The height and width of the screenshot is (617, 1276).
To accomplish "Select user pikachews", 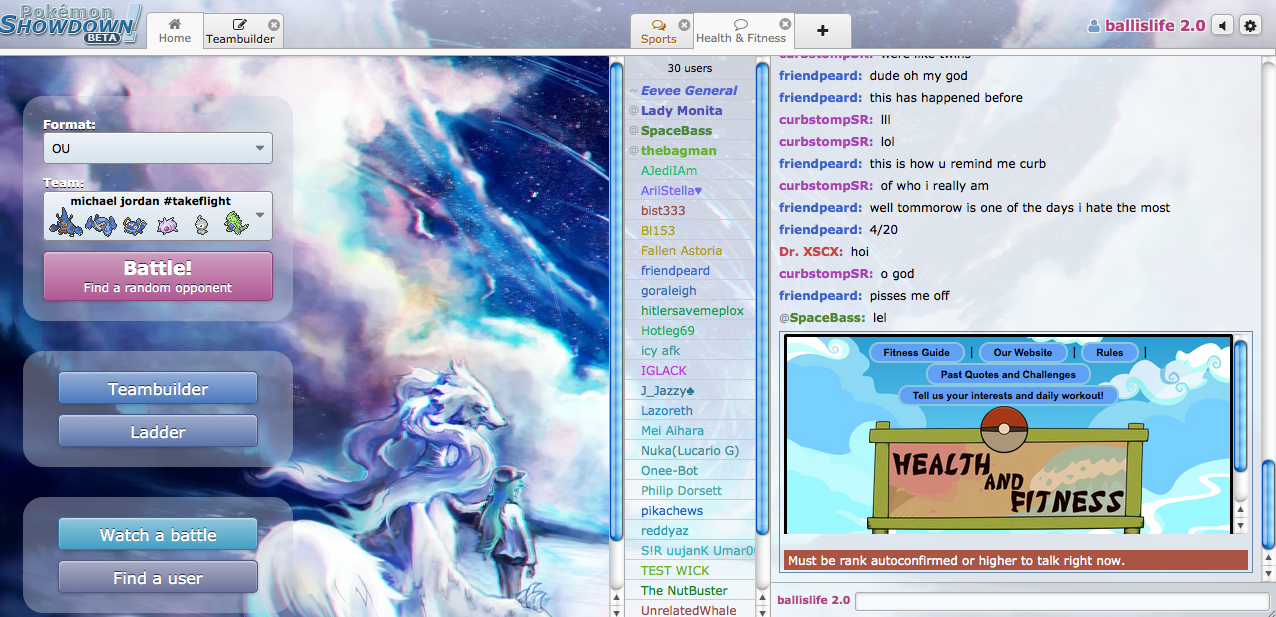I will 690,511.
